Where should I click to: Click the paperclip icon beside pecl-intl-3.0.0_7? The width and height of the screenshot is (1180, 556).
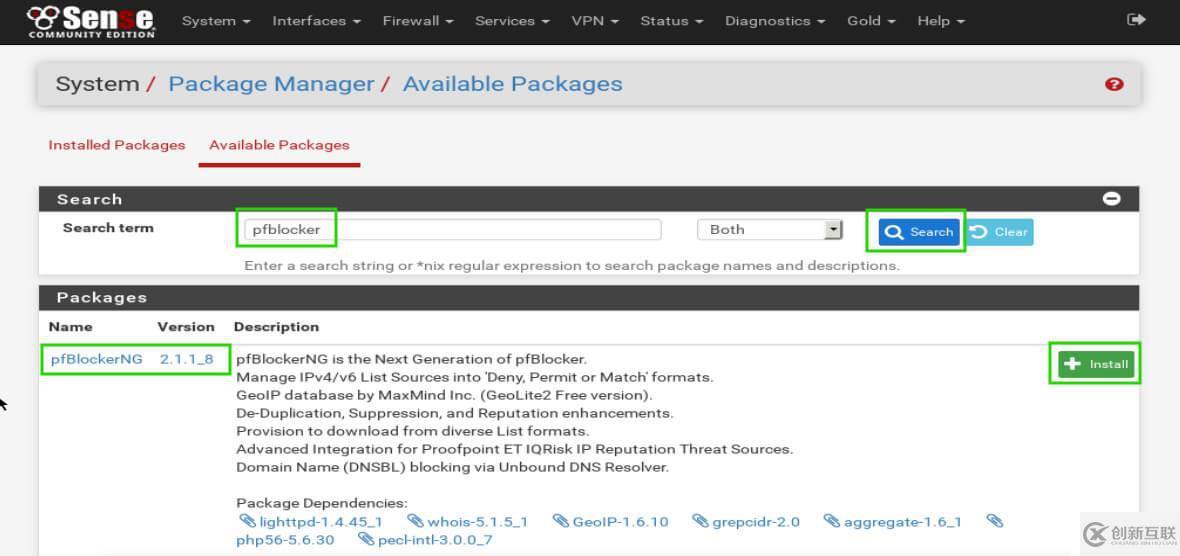point(366,539)
